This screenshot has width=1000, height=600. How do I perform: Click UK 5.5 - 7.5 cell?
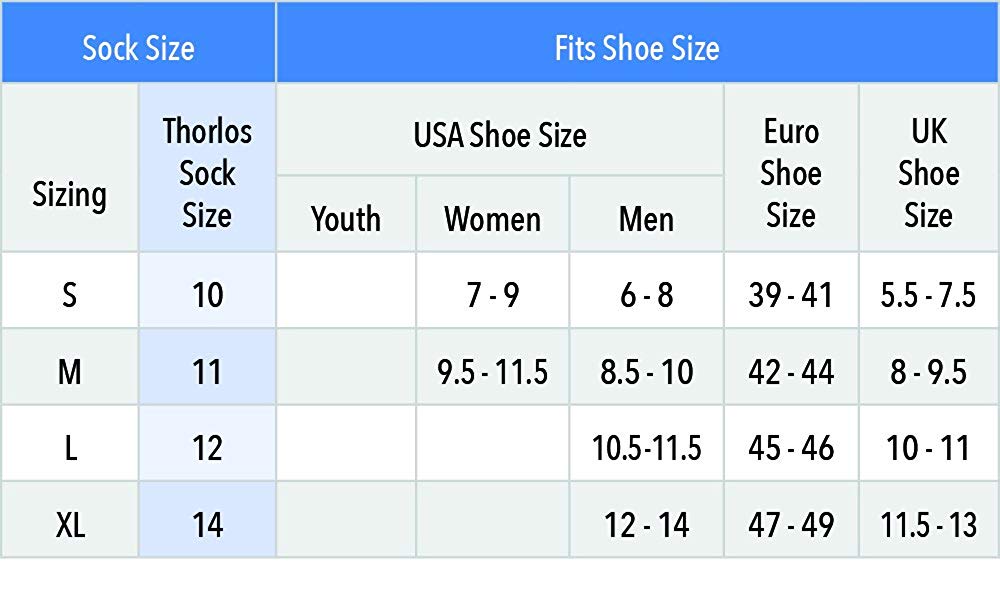[929, 290]
